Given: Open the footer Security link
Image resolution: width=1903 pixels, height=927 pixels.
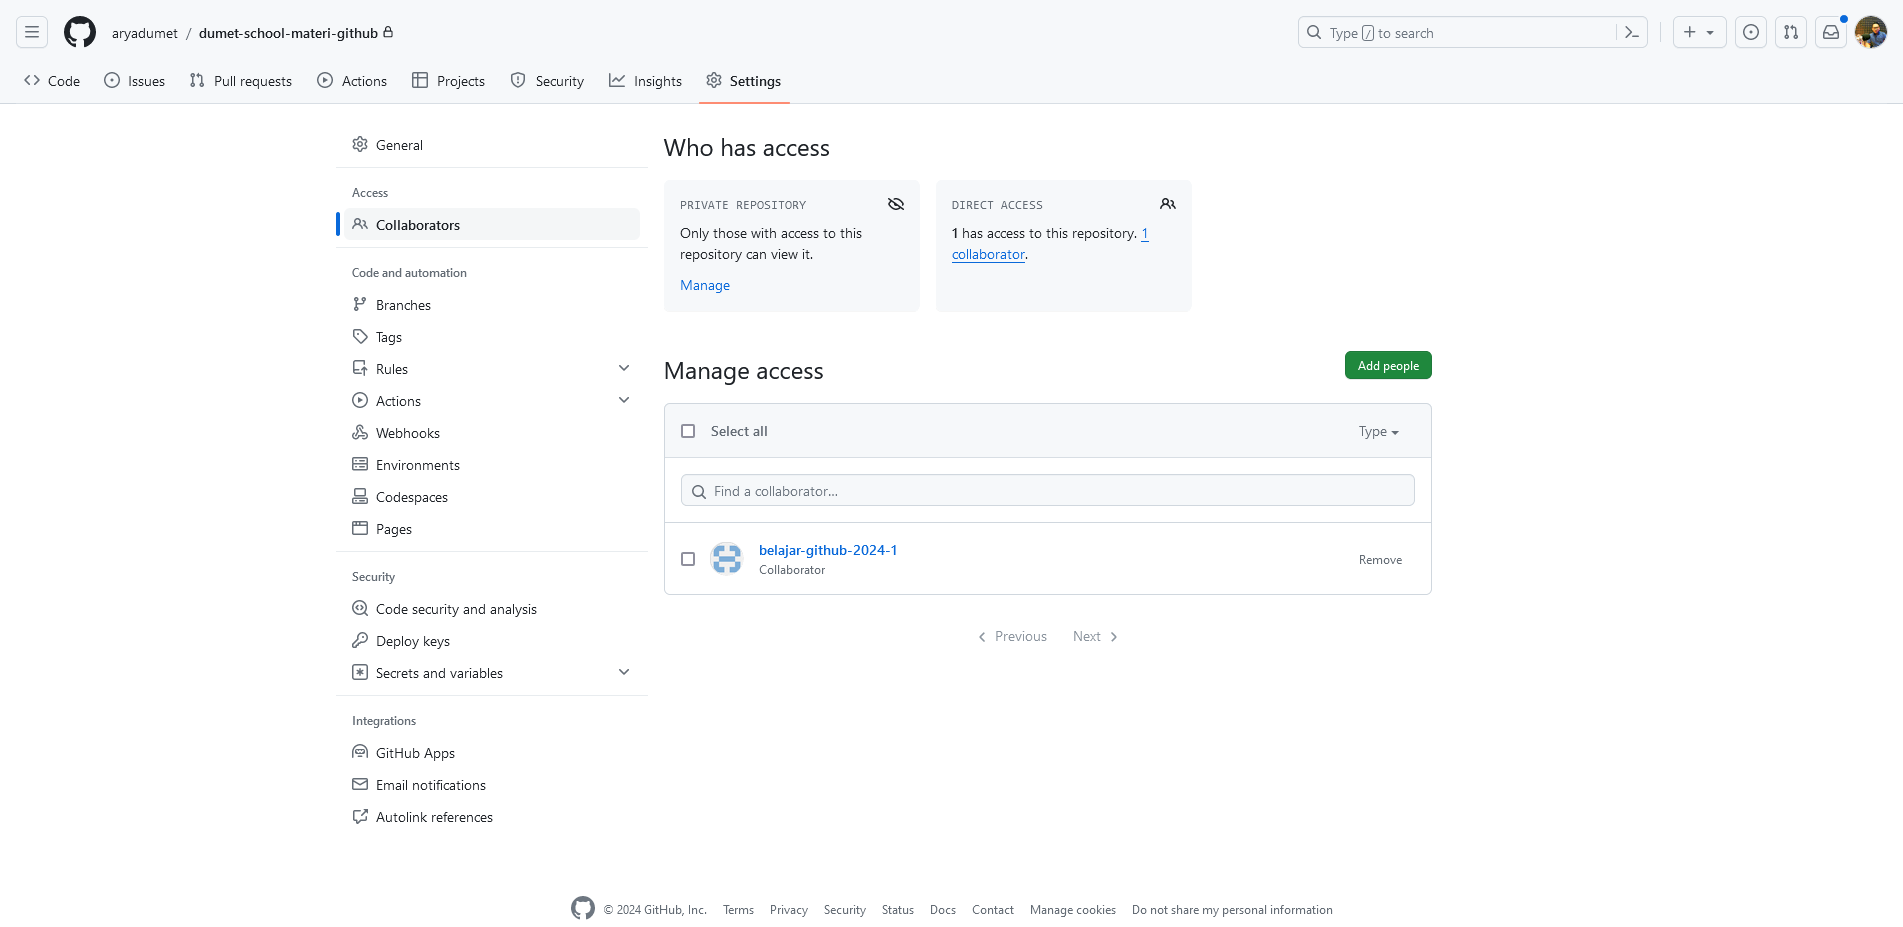Looking at the screenshot, I should 844,910.
